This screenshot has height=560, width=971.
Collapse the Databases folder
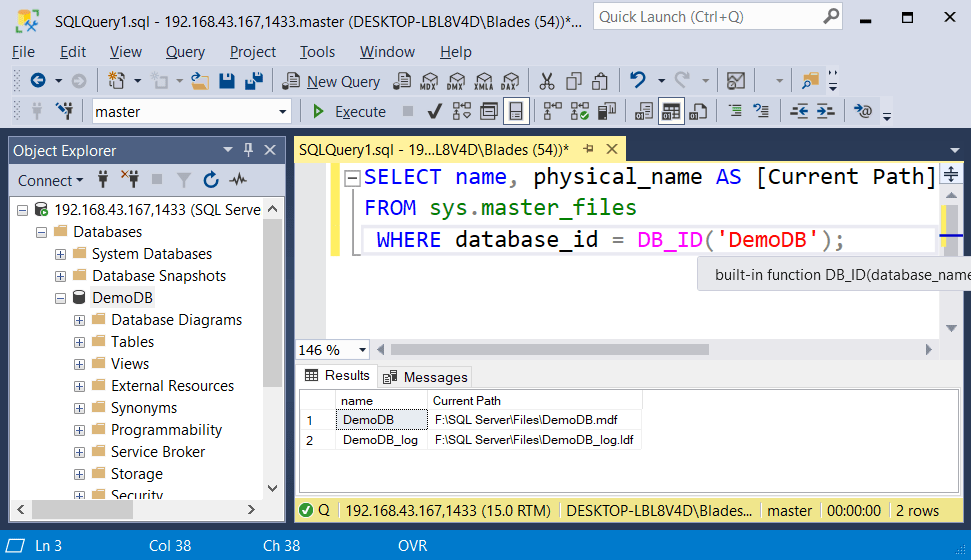41,232
